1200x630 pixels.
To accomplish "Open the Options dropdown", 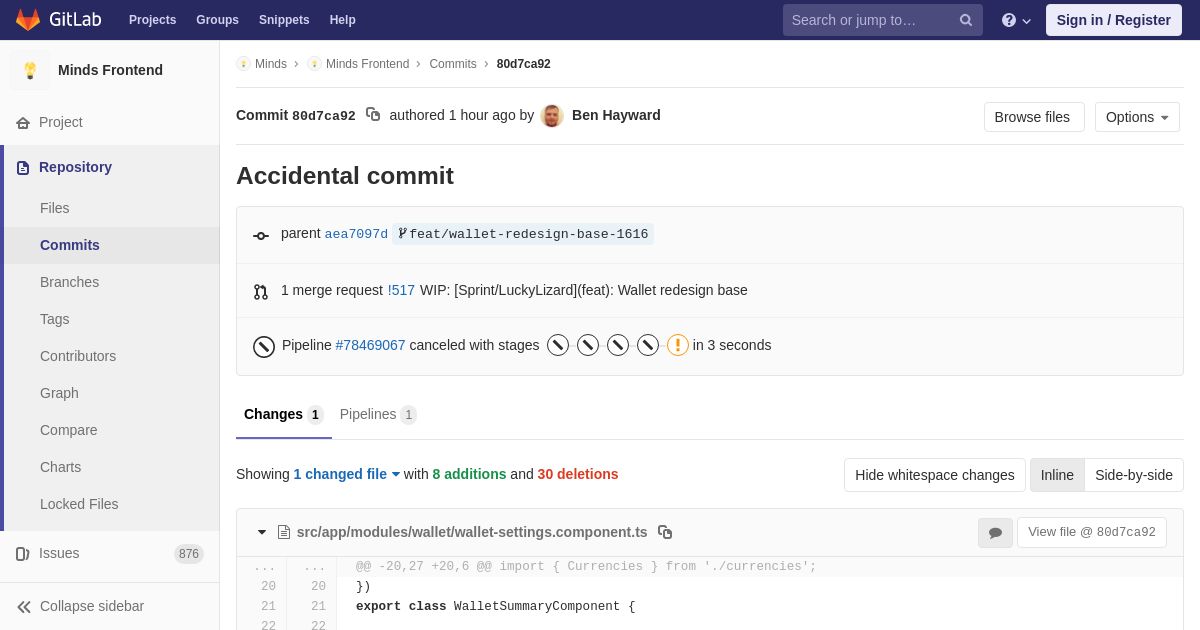I will (1137, 117).
